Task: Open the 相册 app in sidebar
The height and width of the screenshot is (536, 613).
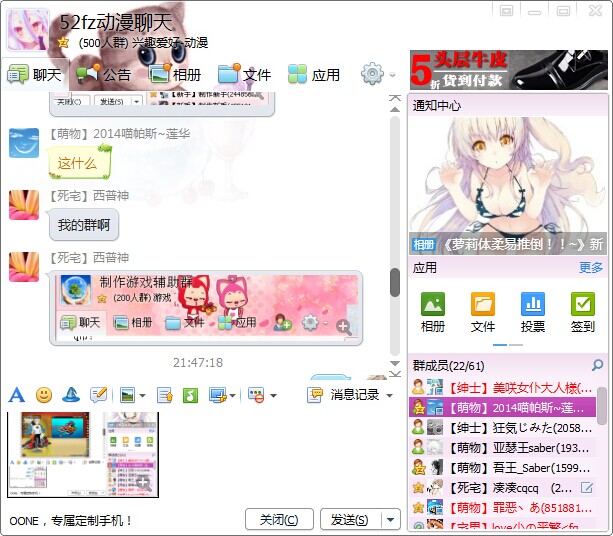Action: [433, 312]
